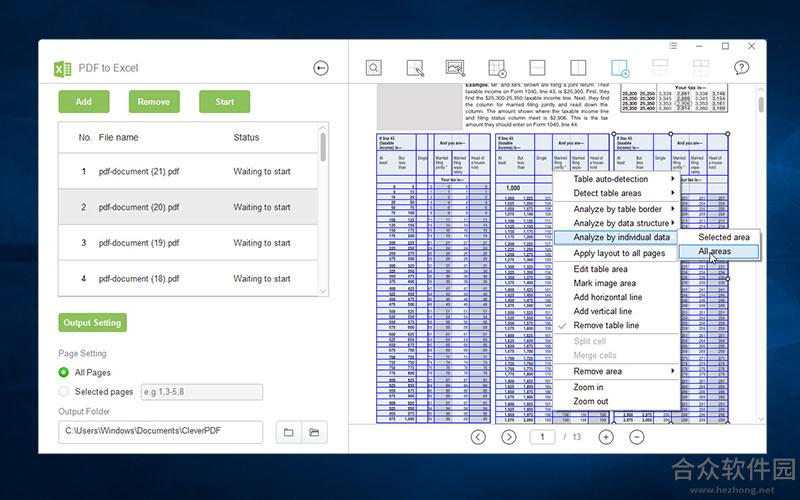
Task: Click the File name column header
Action: click(118, 137)
